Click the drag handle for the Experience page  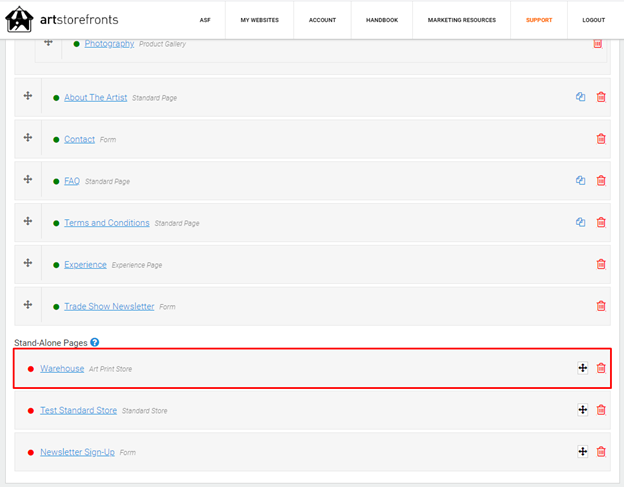[28, 263]
